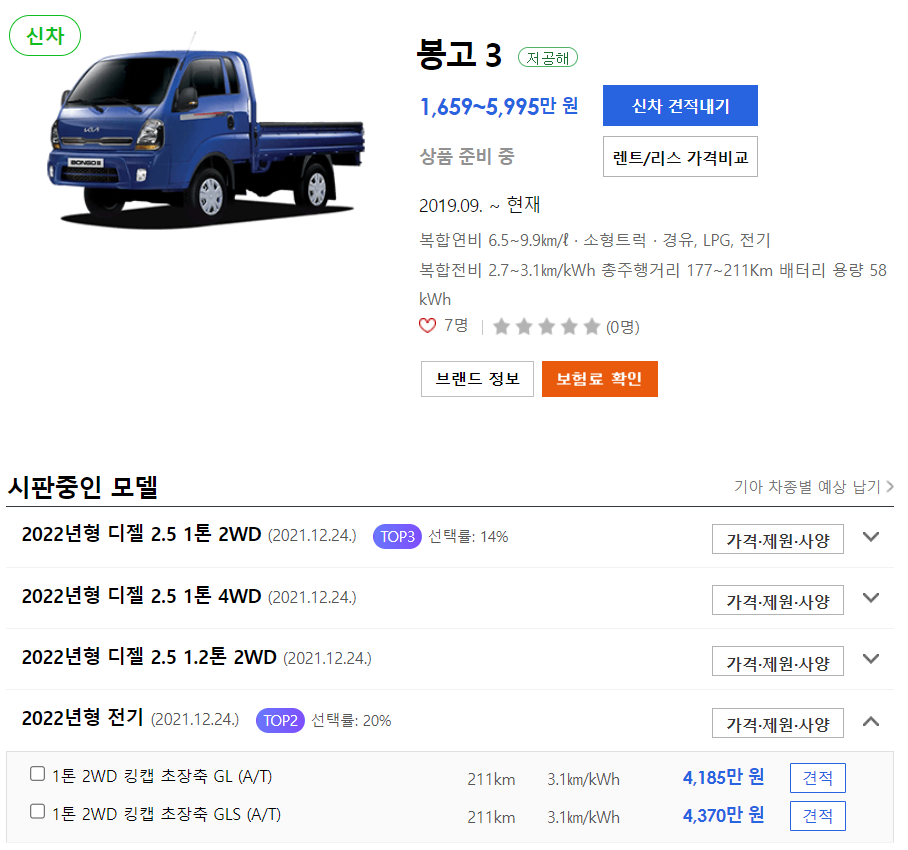Click the 시판중인 모델 heading

pyautogui.click(x=82, y=486)
